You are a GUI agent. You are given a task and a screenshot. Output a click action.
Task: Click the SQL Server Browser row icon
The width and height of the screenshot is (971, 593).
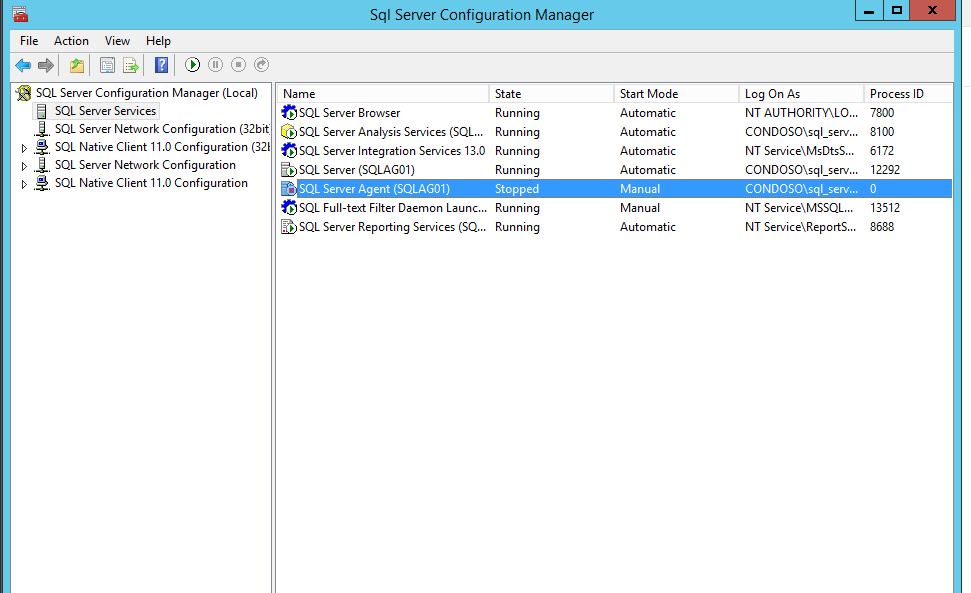click(289, 113)
